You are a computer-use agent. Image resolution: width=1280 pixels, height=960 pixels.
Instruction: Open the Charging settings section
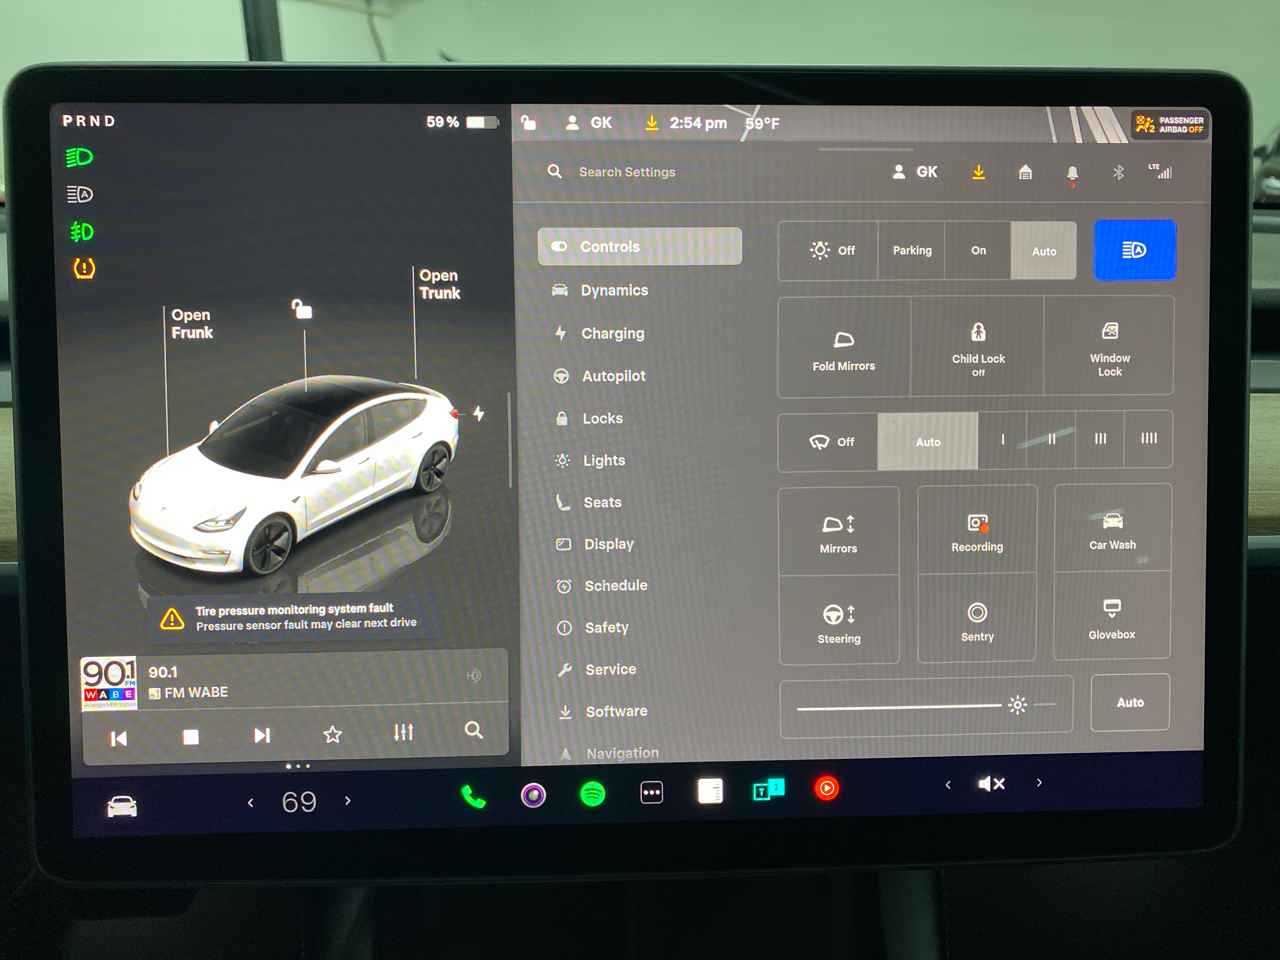point(612,333)
